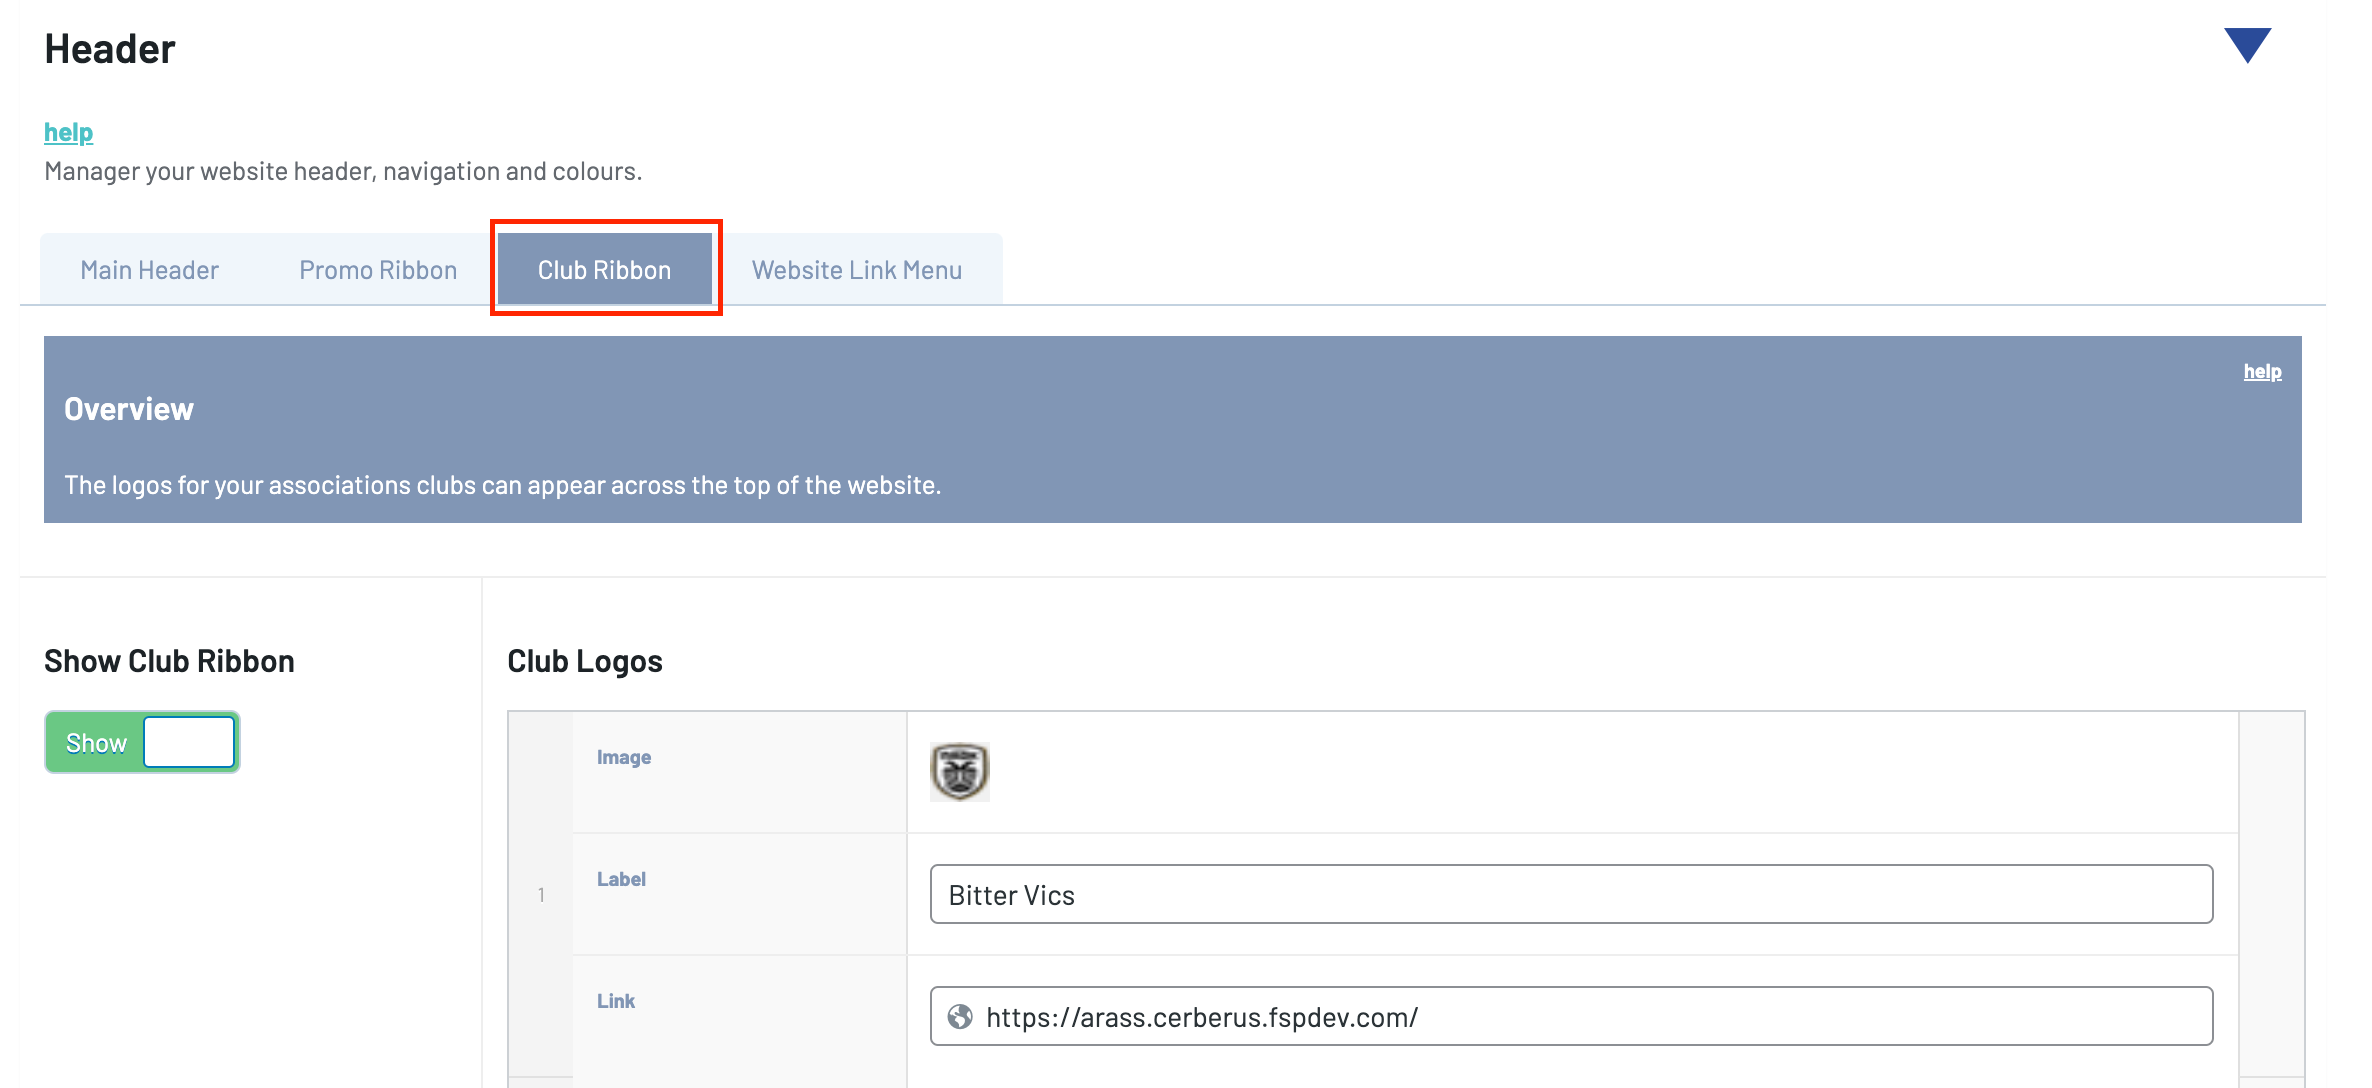Click the Club Logos heading
2372x1088 pixels.
click(x=585, y=661)
